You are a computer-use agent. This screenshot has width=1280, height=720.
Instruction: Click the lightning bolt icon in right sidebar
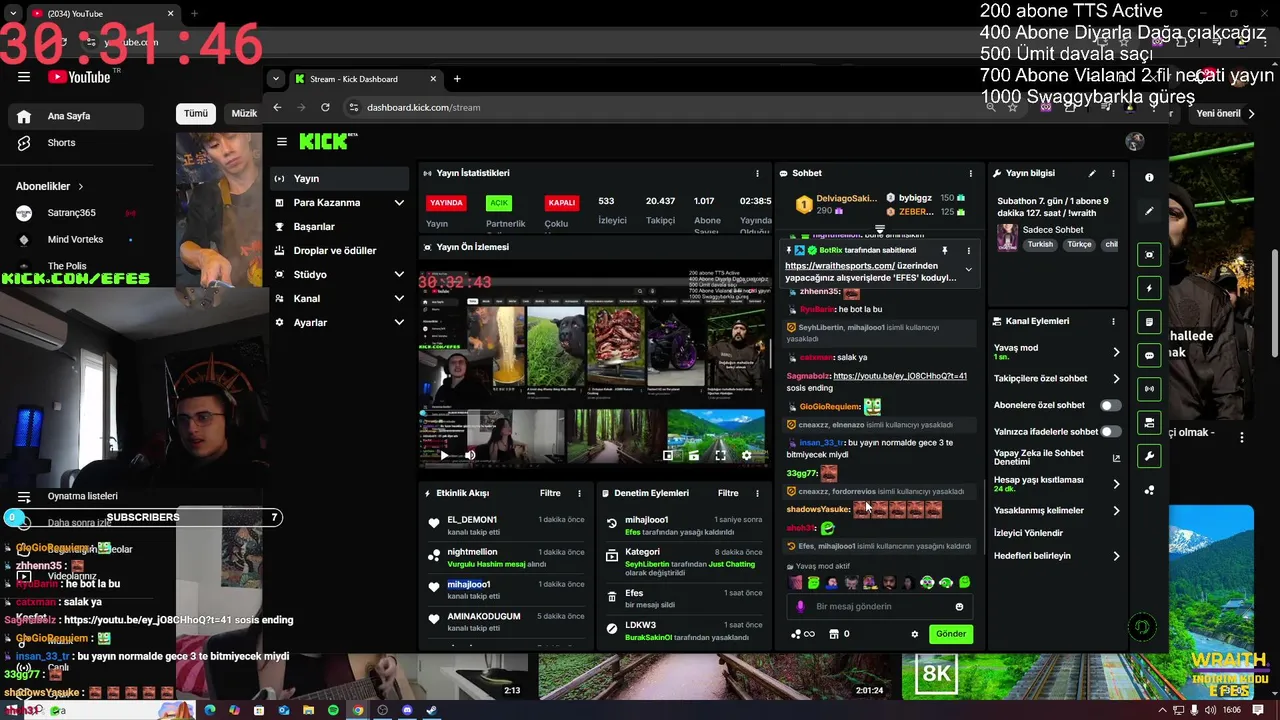tap(1149, 288)
